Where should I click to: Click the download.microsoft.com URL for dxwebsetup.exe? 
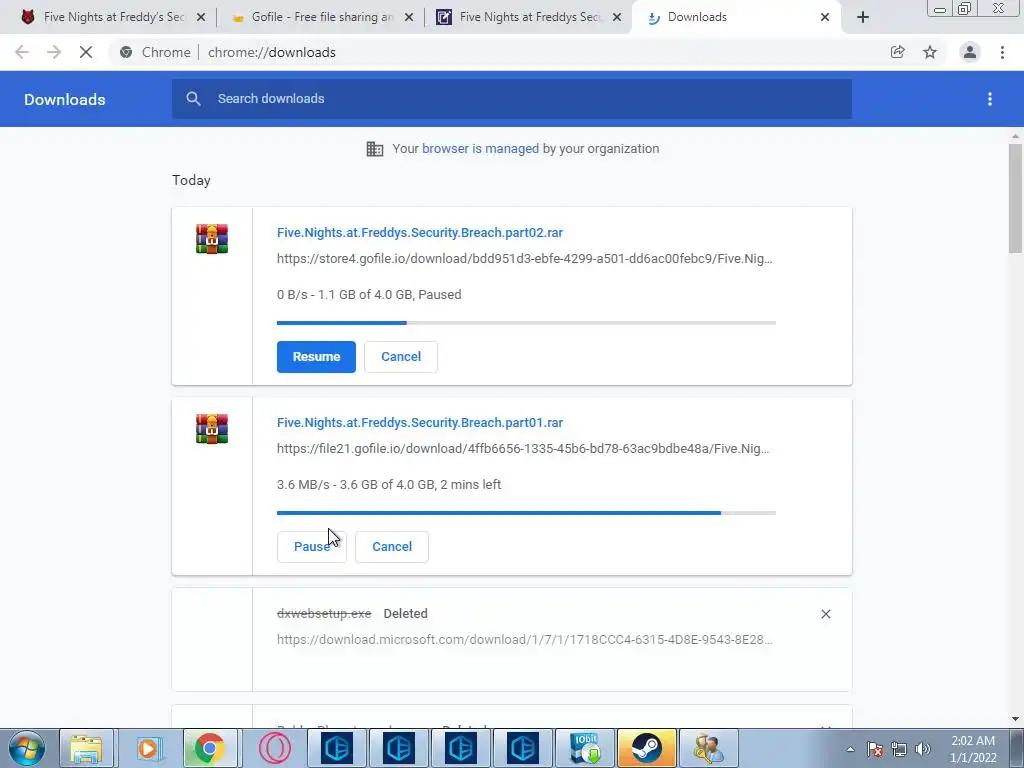tap(524, 639)
